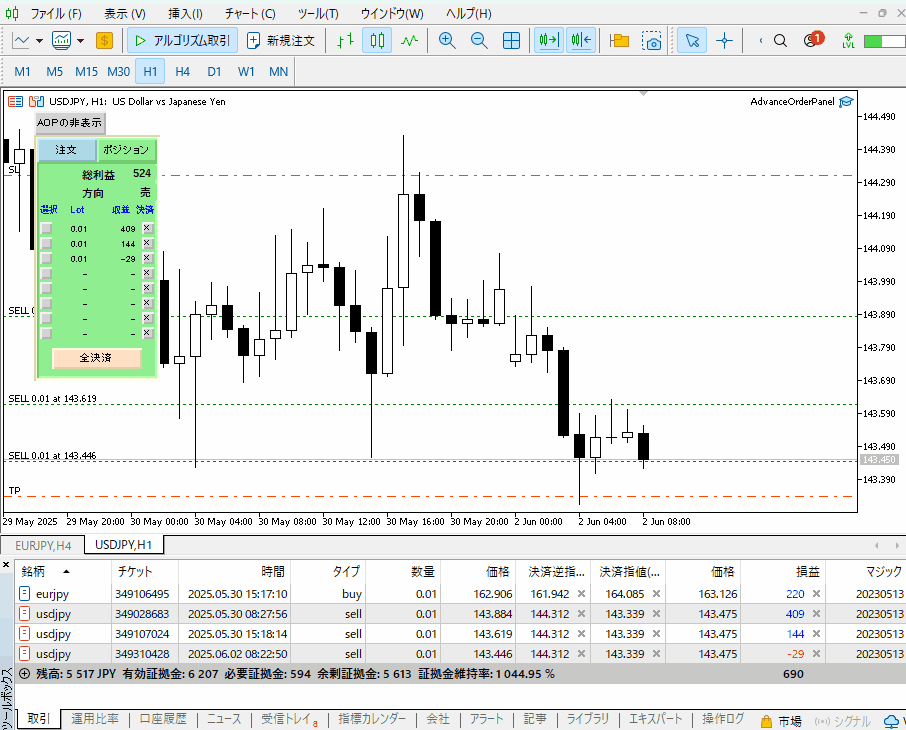
Task: Remove stop loss 161.942 on eurjpy
Action: (581, 594)
